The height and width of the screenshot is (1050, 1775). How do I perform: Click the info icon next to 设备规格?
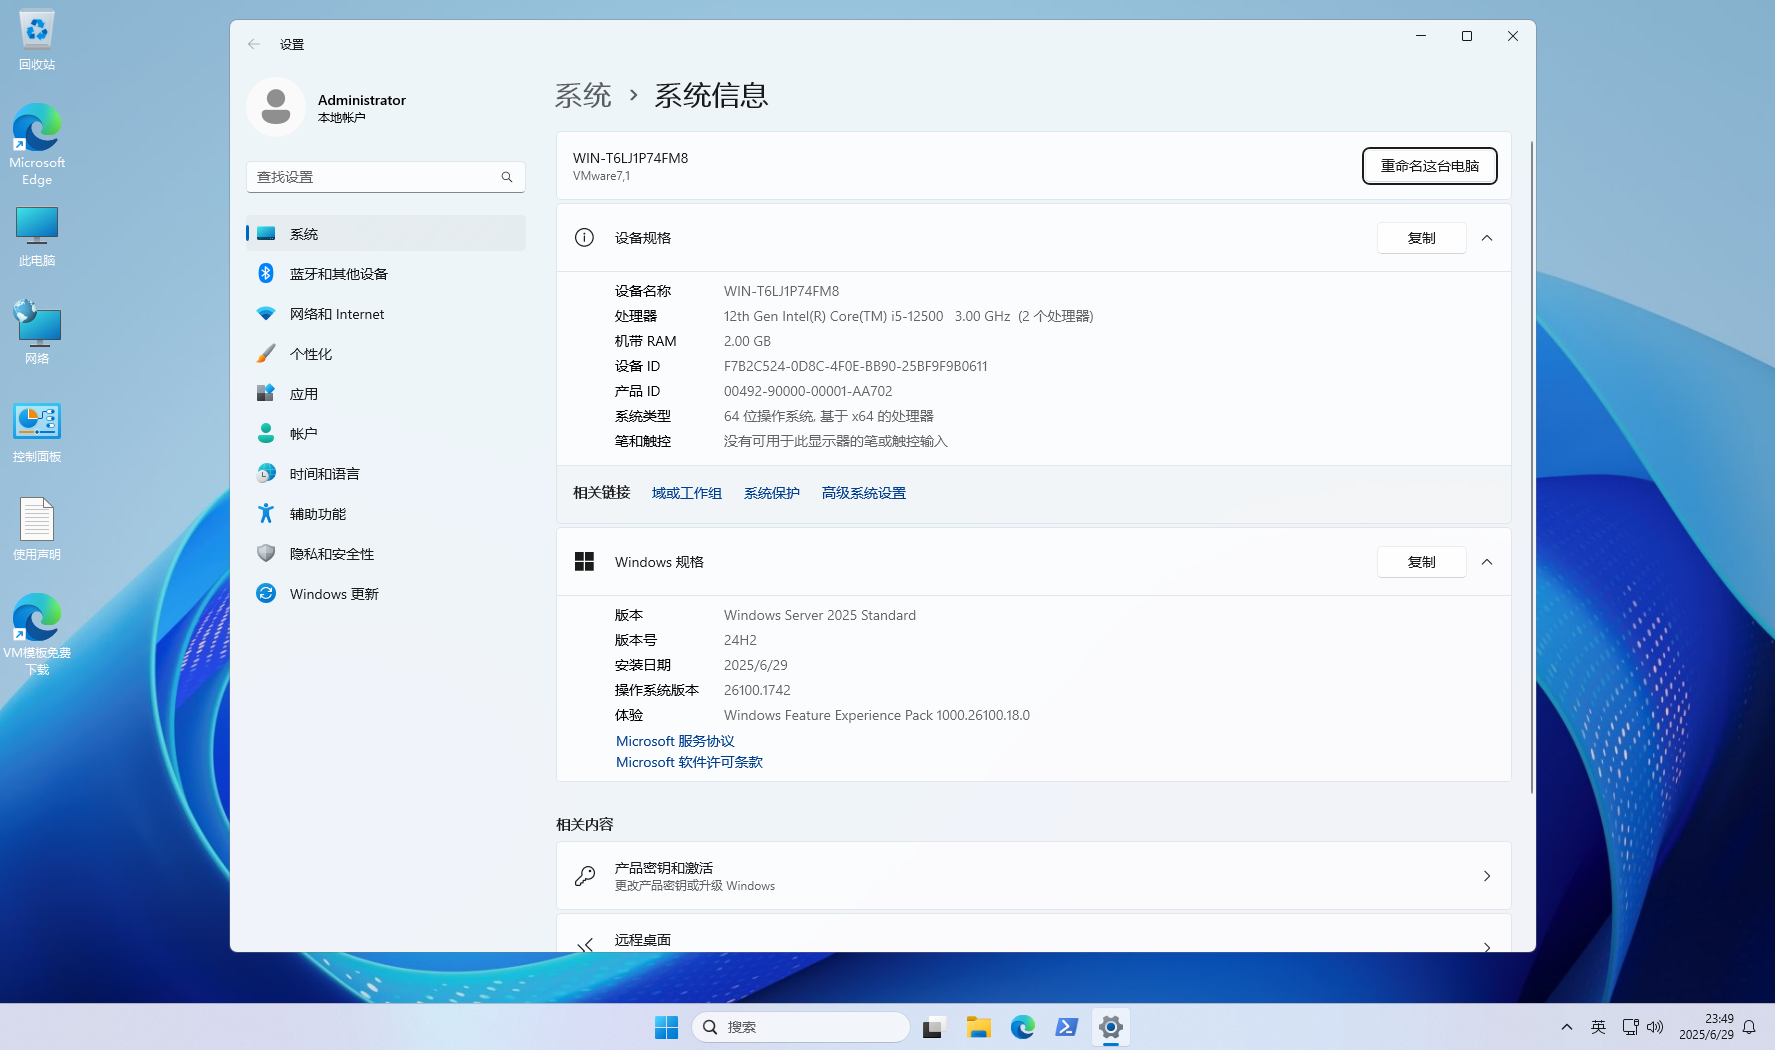tap(584, 238)
